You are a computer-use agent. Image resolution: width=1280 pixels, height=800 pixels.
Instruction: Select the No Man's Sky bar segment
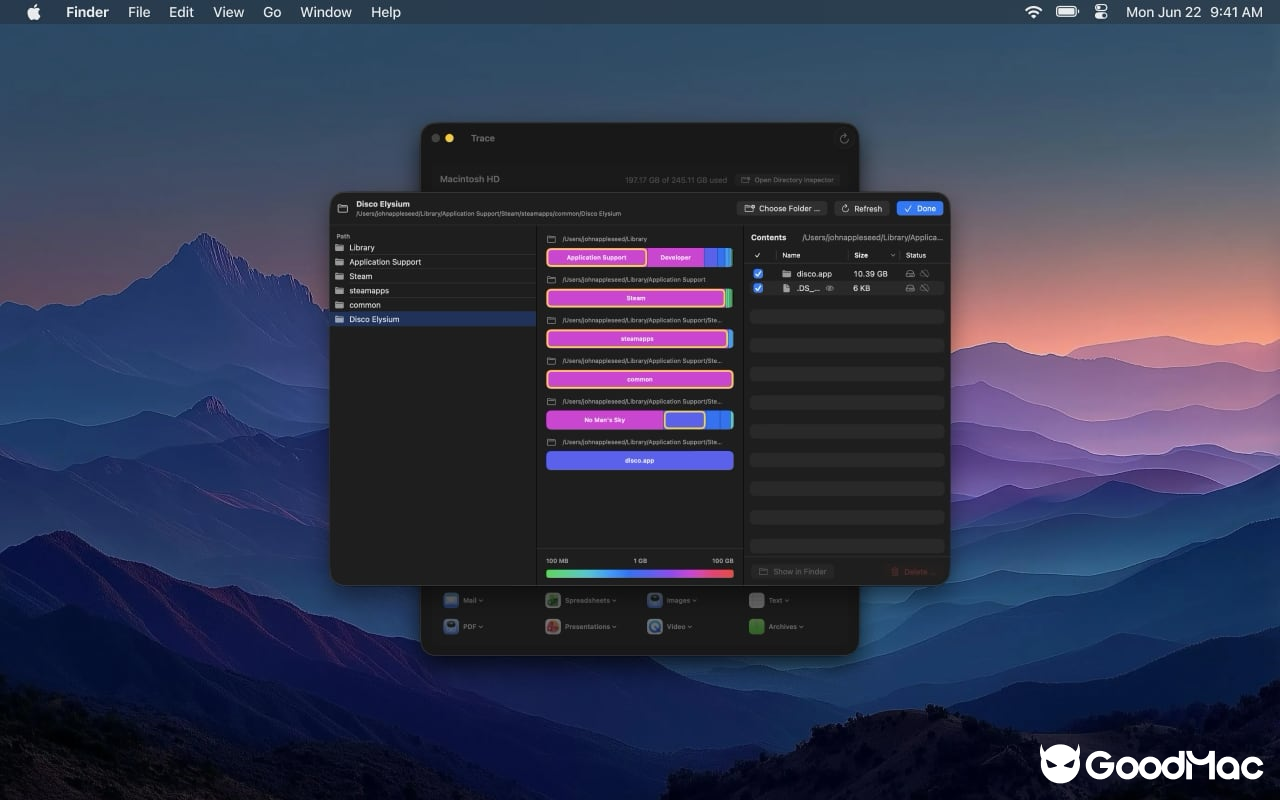click(x=605, y=420)
